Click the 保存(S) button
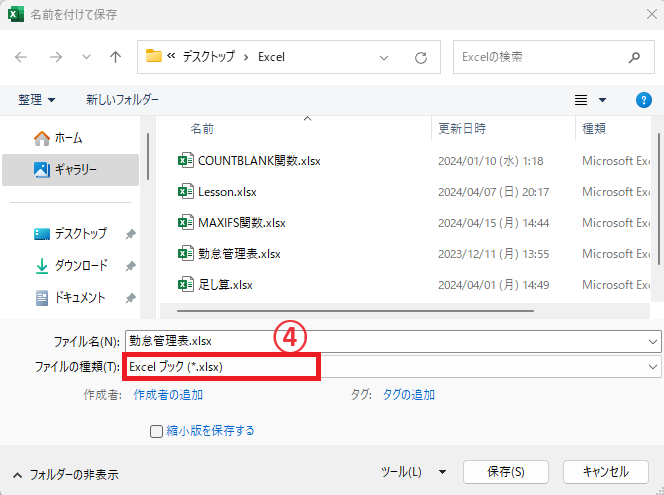Screen dimensions: 664x495 coord(506,472)
